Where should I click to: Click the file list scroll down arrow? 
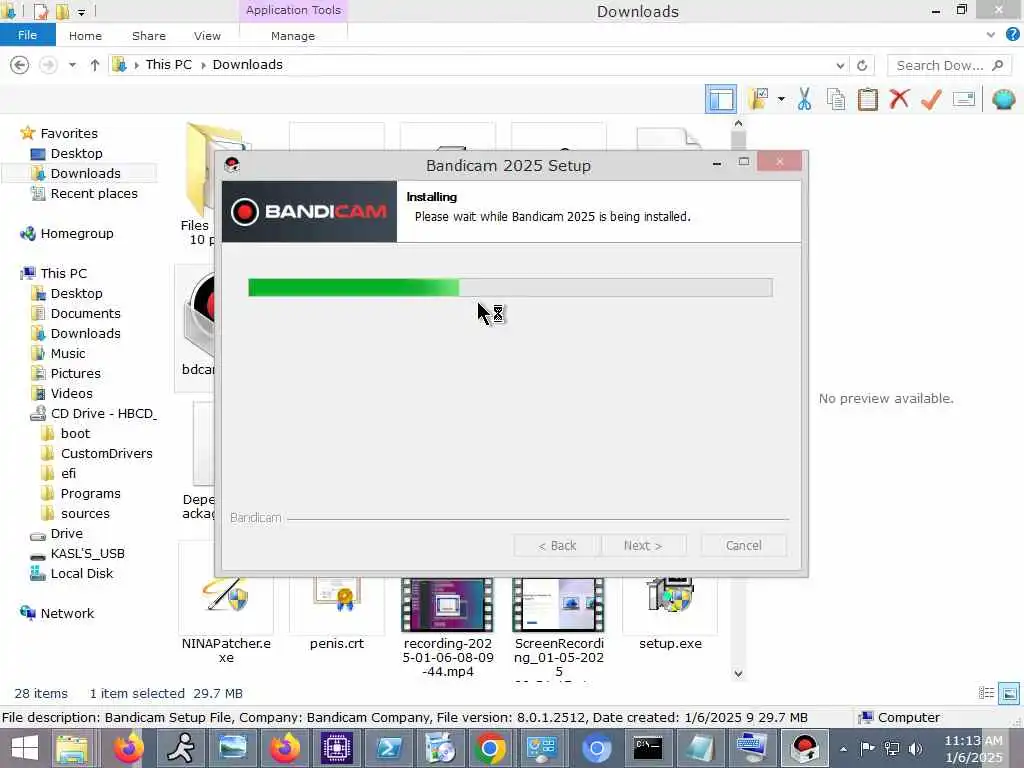point(738,673)
